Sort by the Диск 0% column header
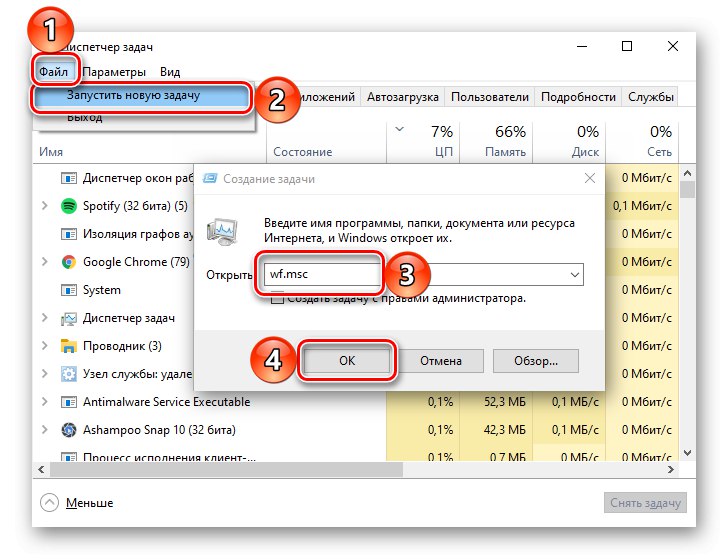 (569, 143)
